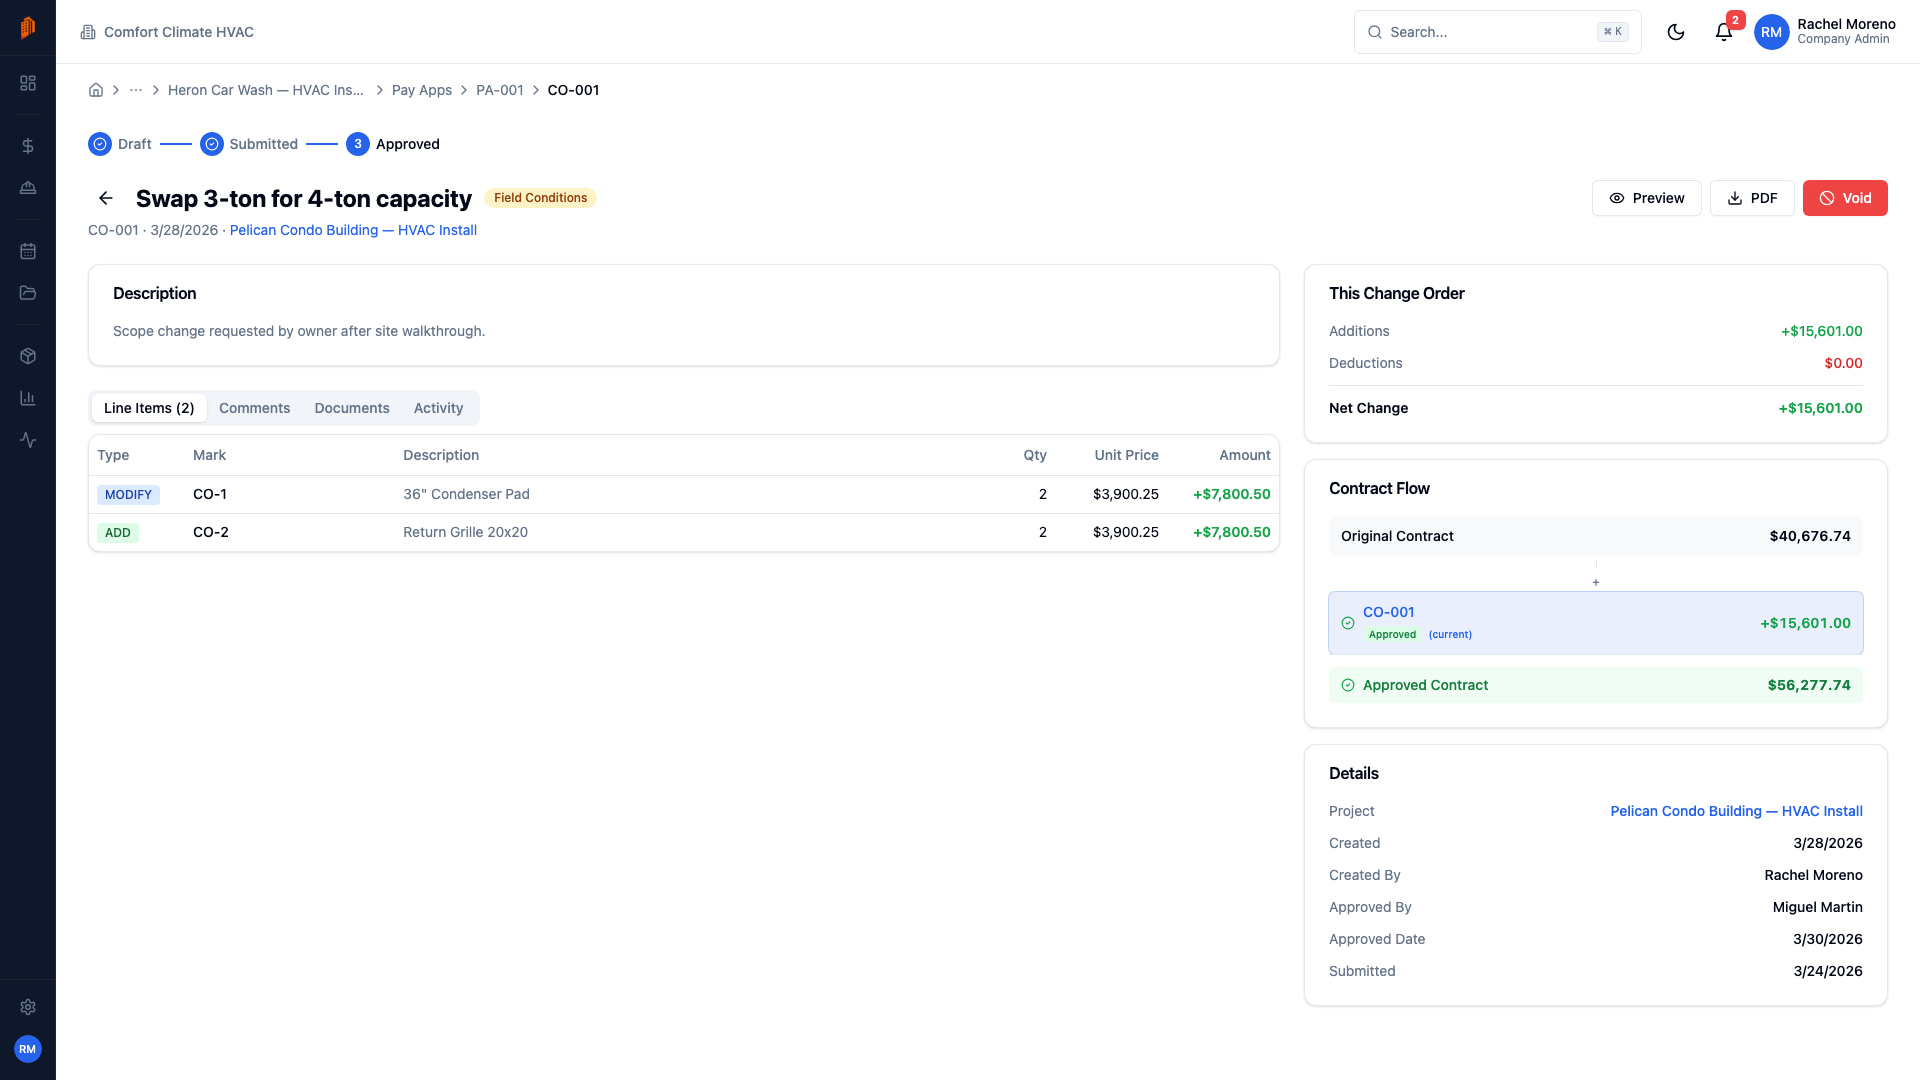Open the notifications bell with badge

(x=1723, y=32)
